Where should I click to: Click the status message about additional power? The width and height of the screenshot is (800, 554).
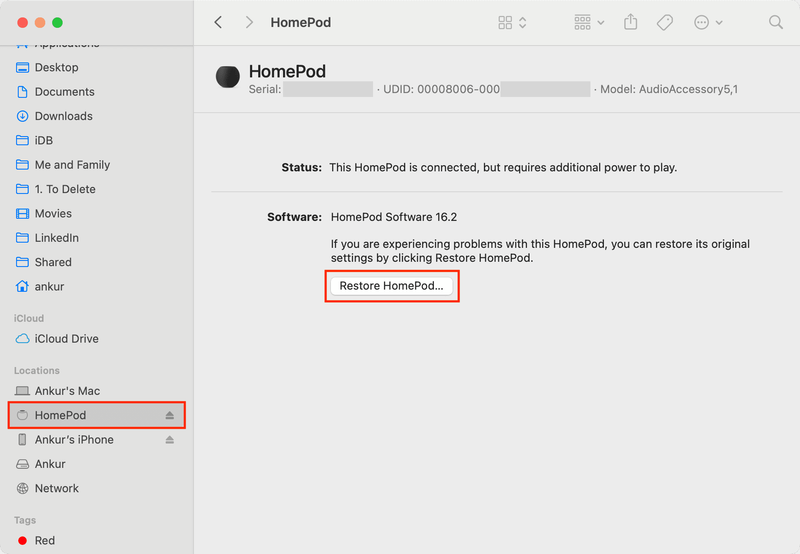503,168
